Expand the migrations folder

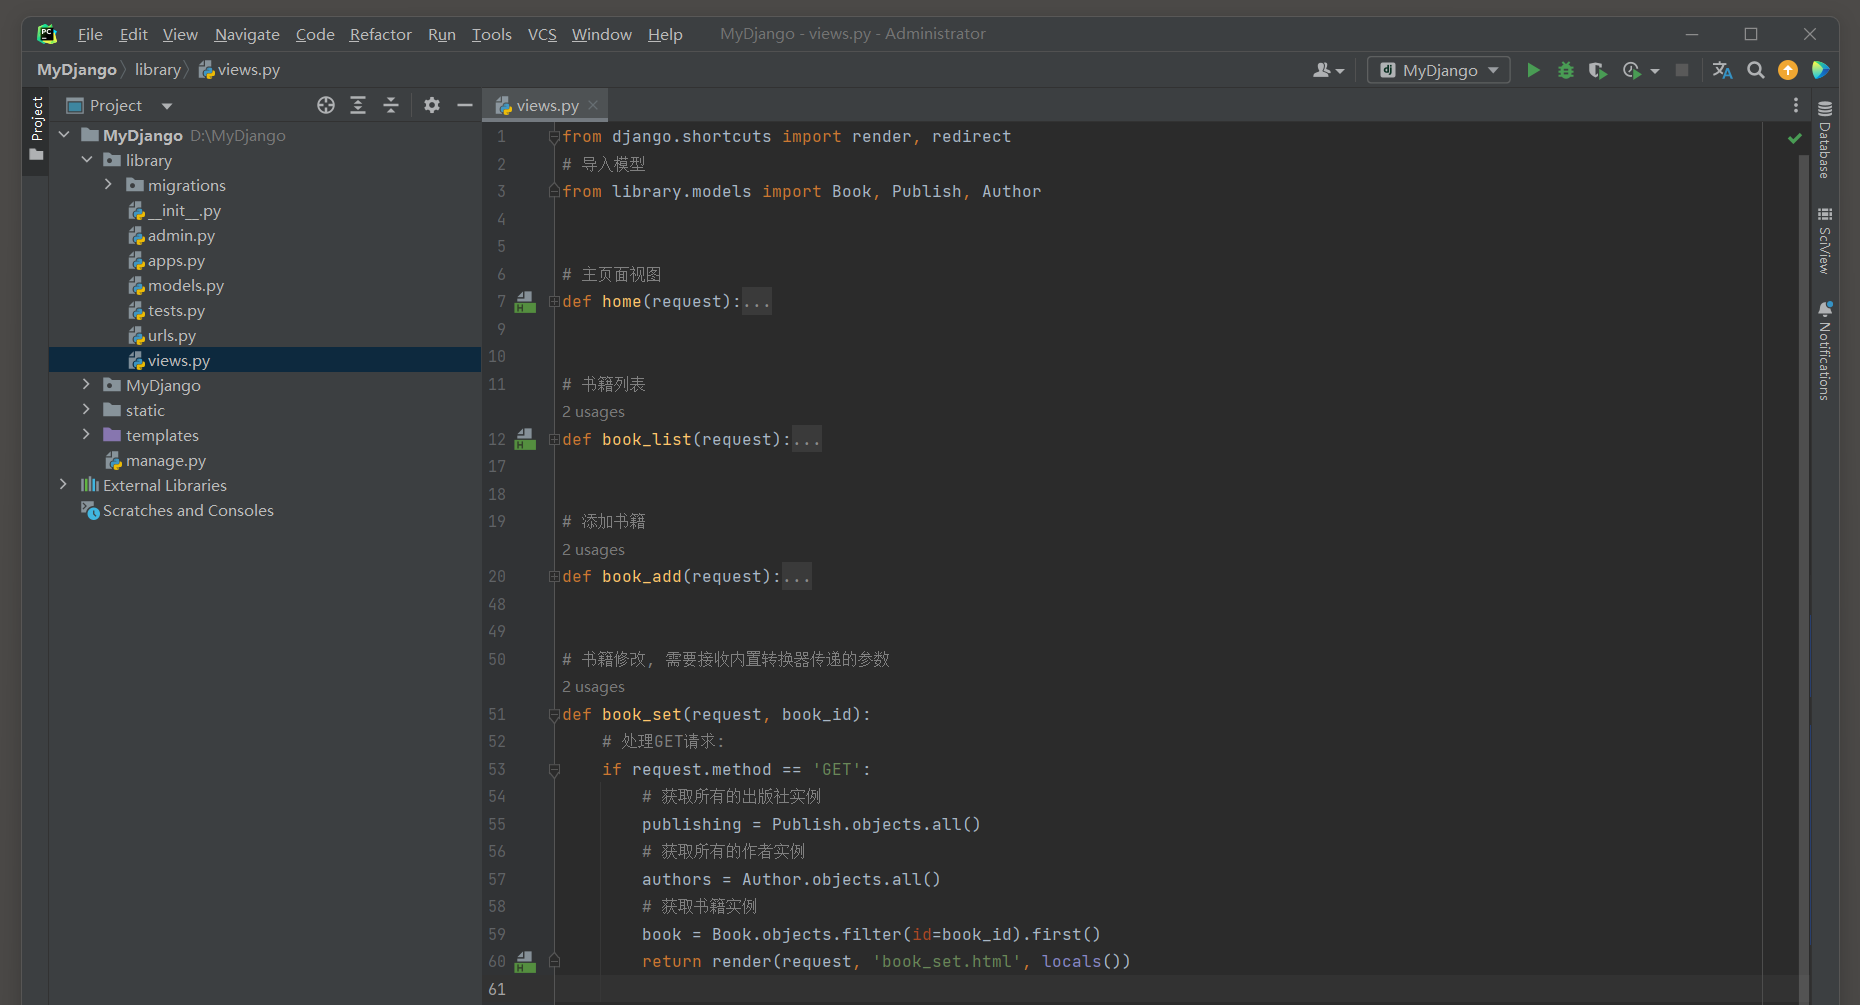coord(108,185)
